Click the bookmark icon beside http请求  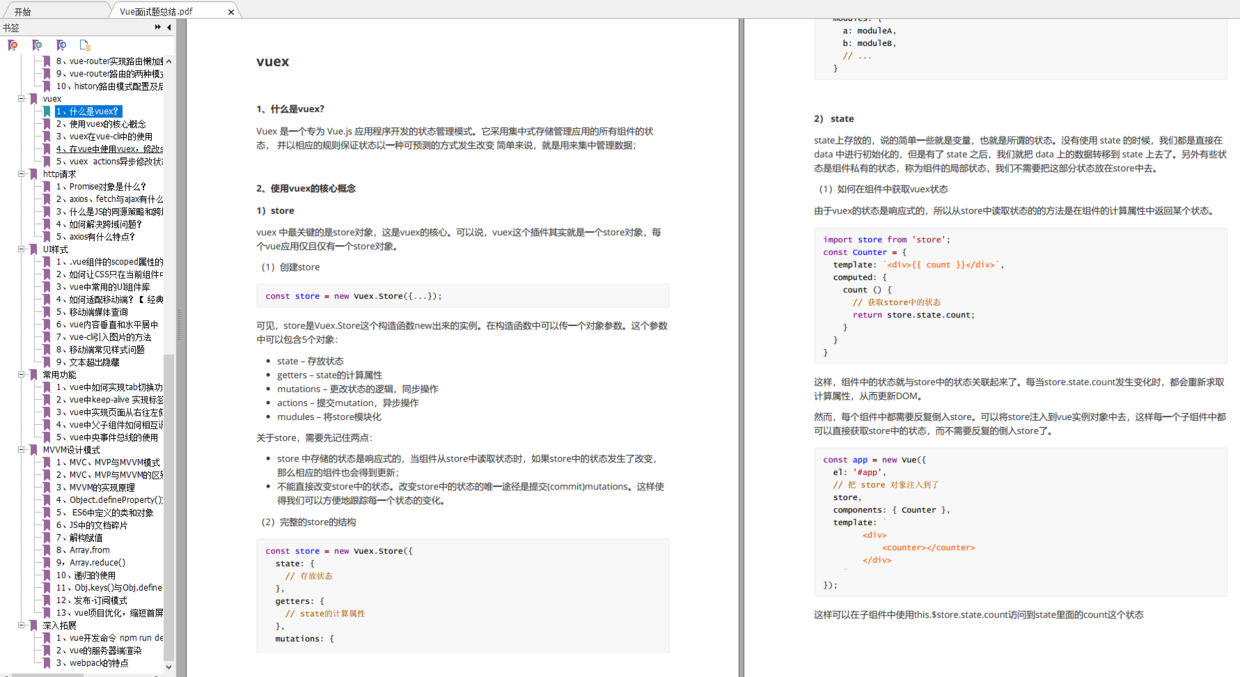point(34,174)
